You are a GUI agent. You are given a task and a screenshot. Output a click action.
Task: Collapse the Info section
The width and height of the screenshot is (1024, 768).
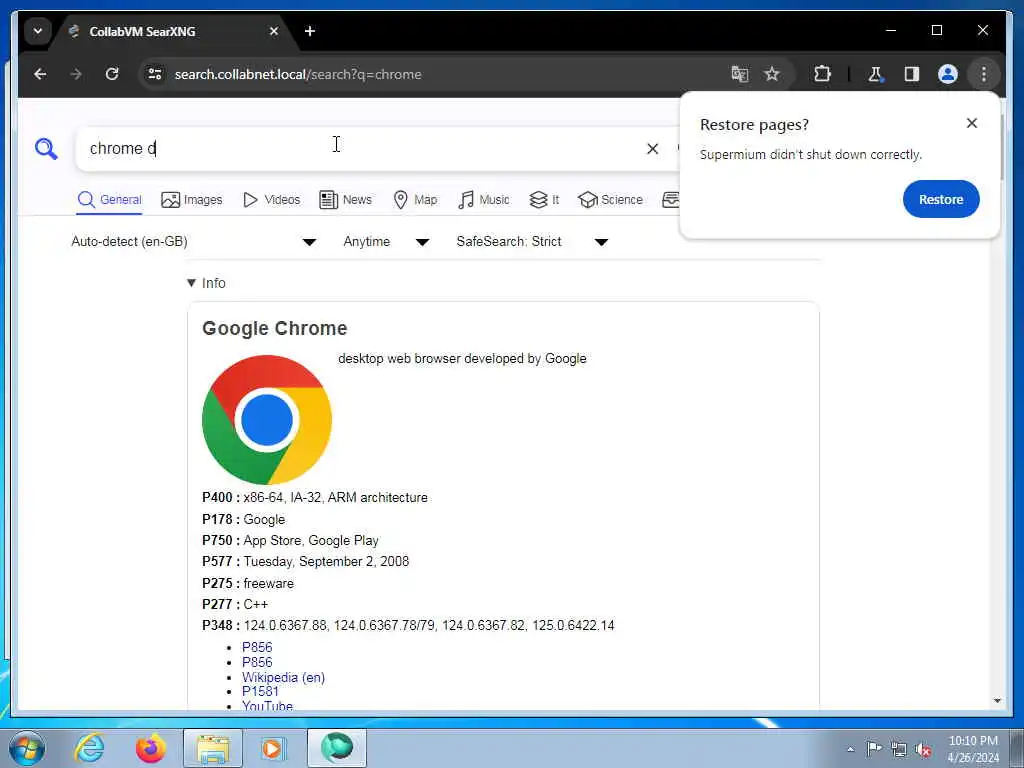coord(206,283)
